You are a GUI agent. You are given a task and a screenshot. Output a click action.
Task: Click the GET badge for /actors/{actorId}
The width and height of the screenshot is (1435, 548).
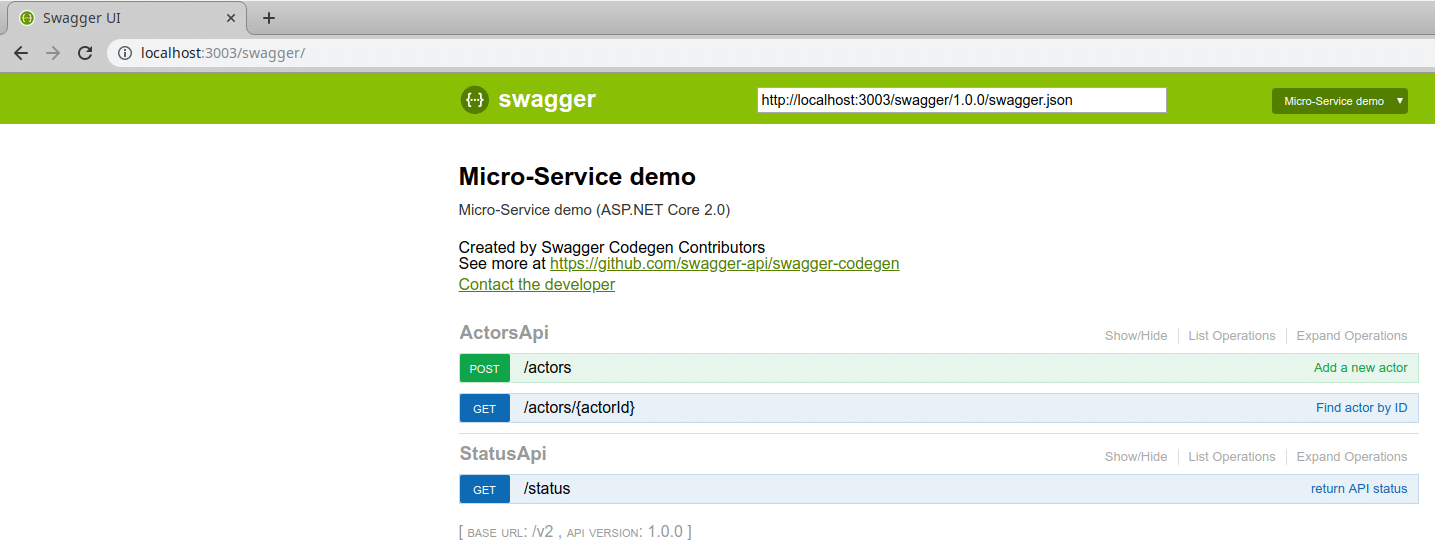(x=484, y=408)
